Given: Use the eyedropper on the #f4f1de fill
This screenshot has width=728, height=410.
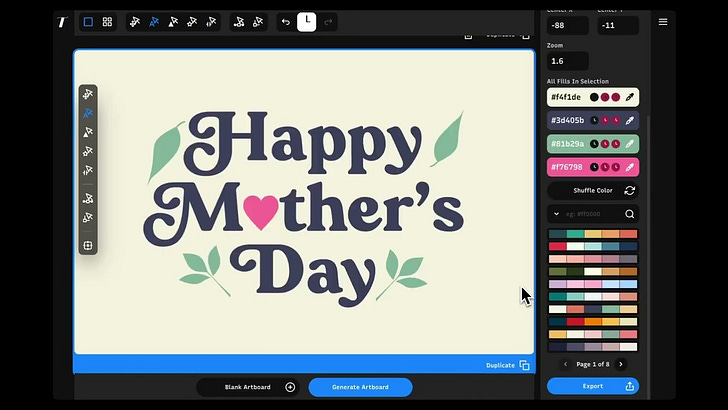Looking at the screenshot, I should pos(630,97).
